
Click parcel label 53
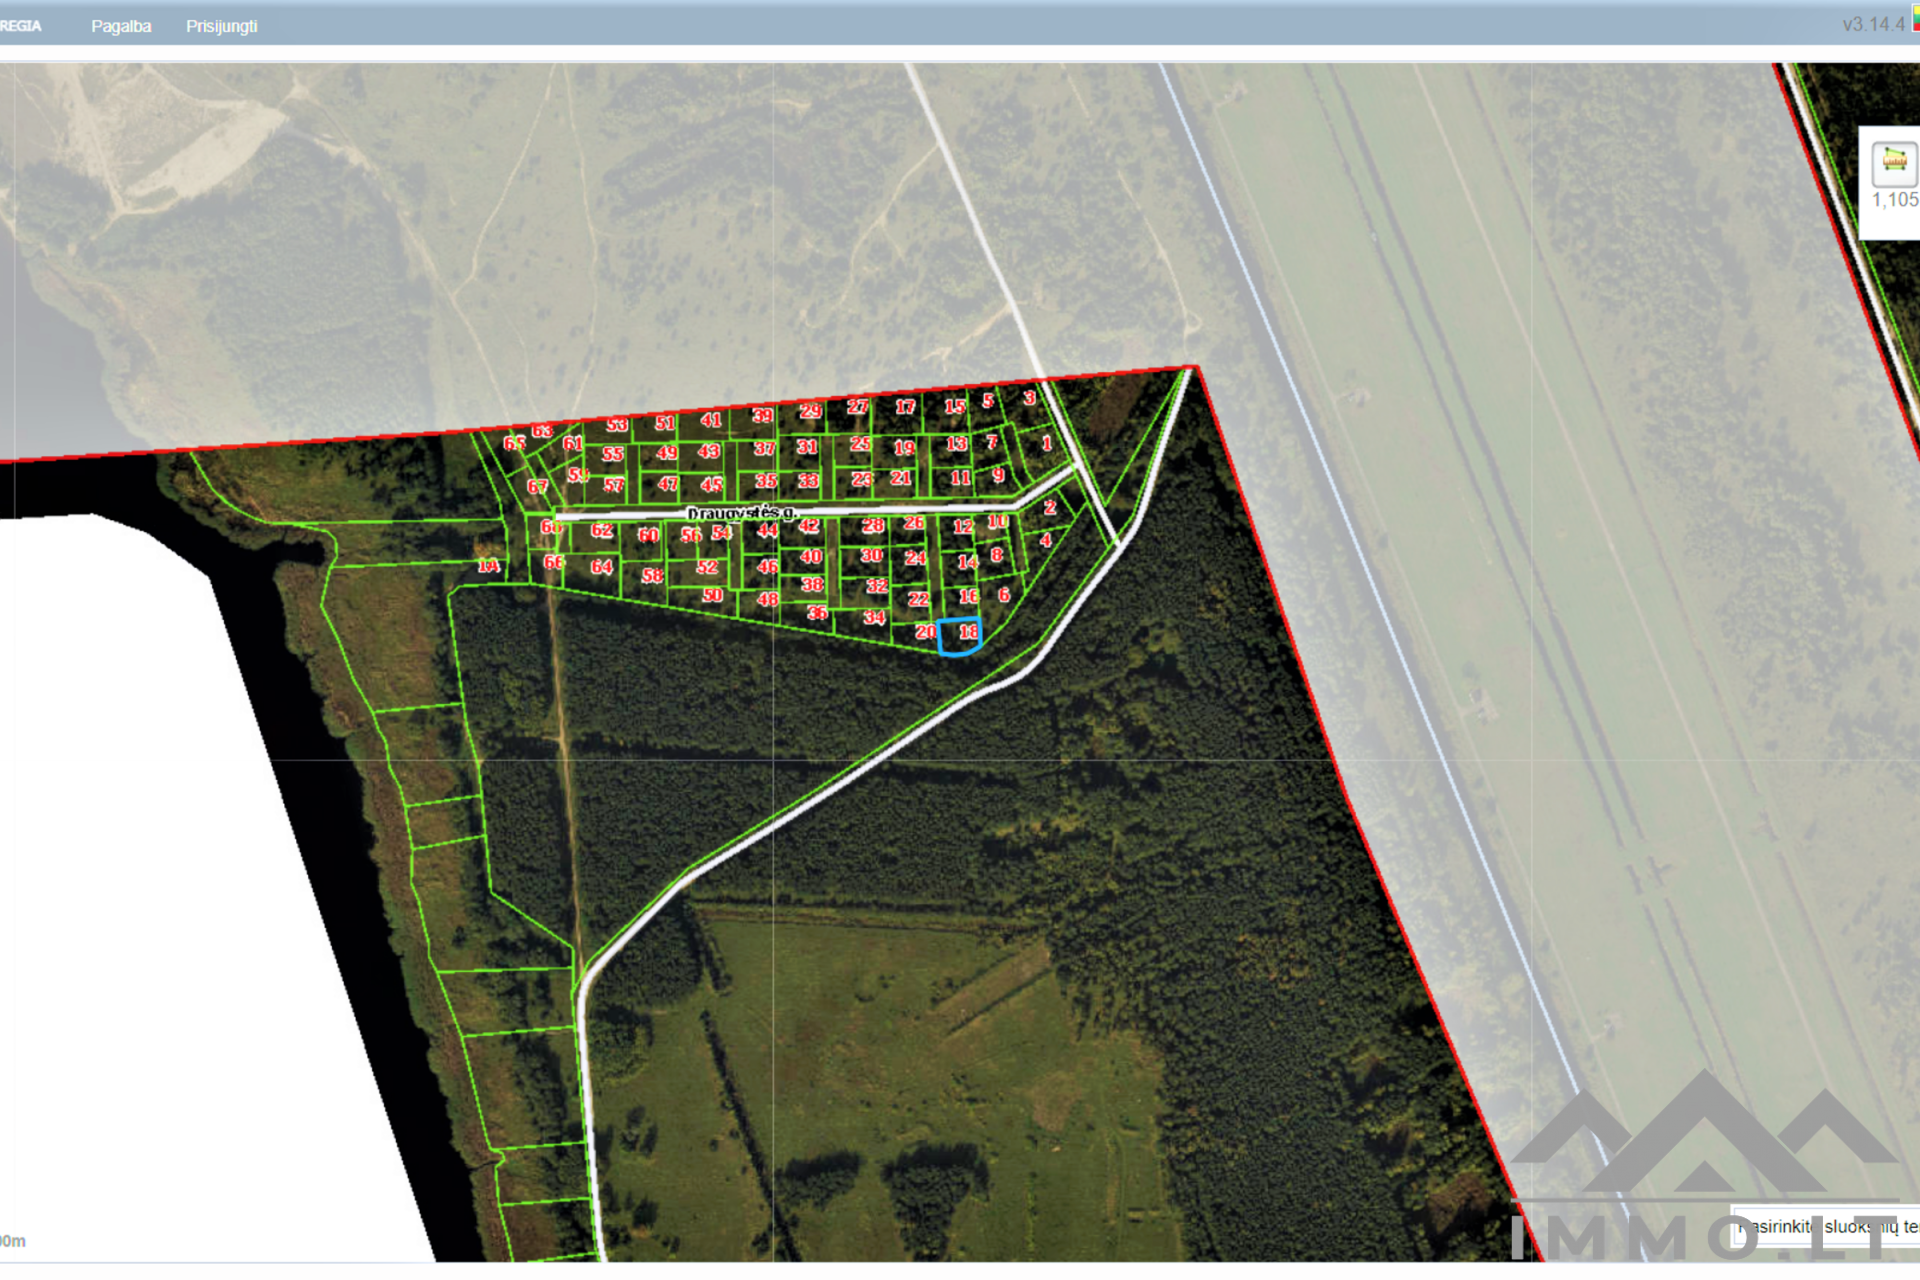tap(617, 425)
